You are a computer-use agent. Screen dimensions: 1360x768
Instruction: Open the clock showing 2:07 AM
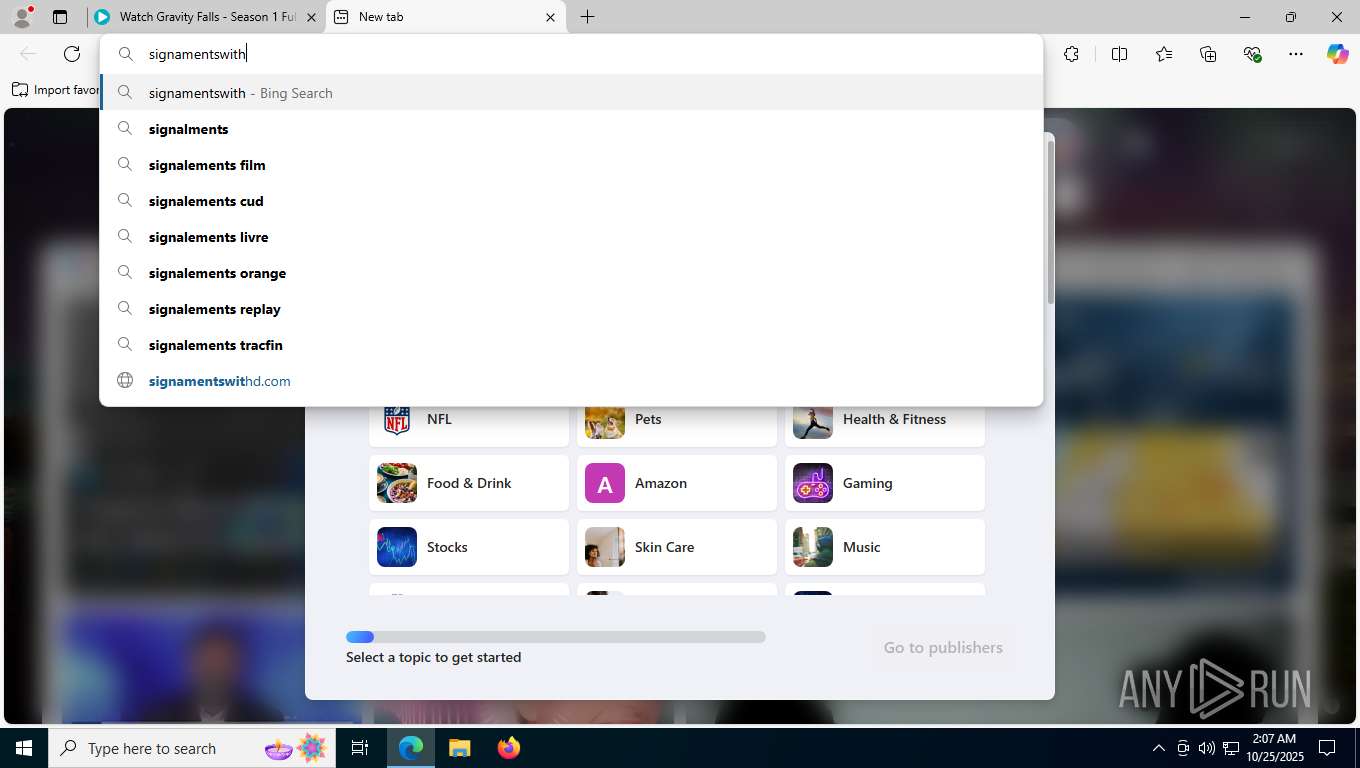tap(1274, 748)
